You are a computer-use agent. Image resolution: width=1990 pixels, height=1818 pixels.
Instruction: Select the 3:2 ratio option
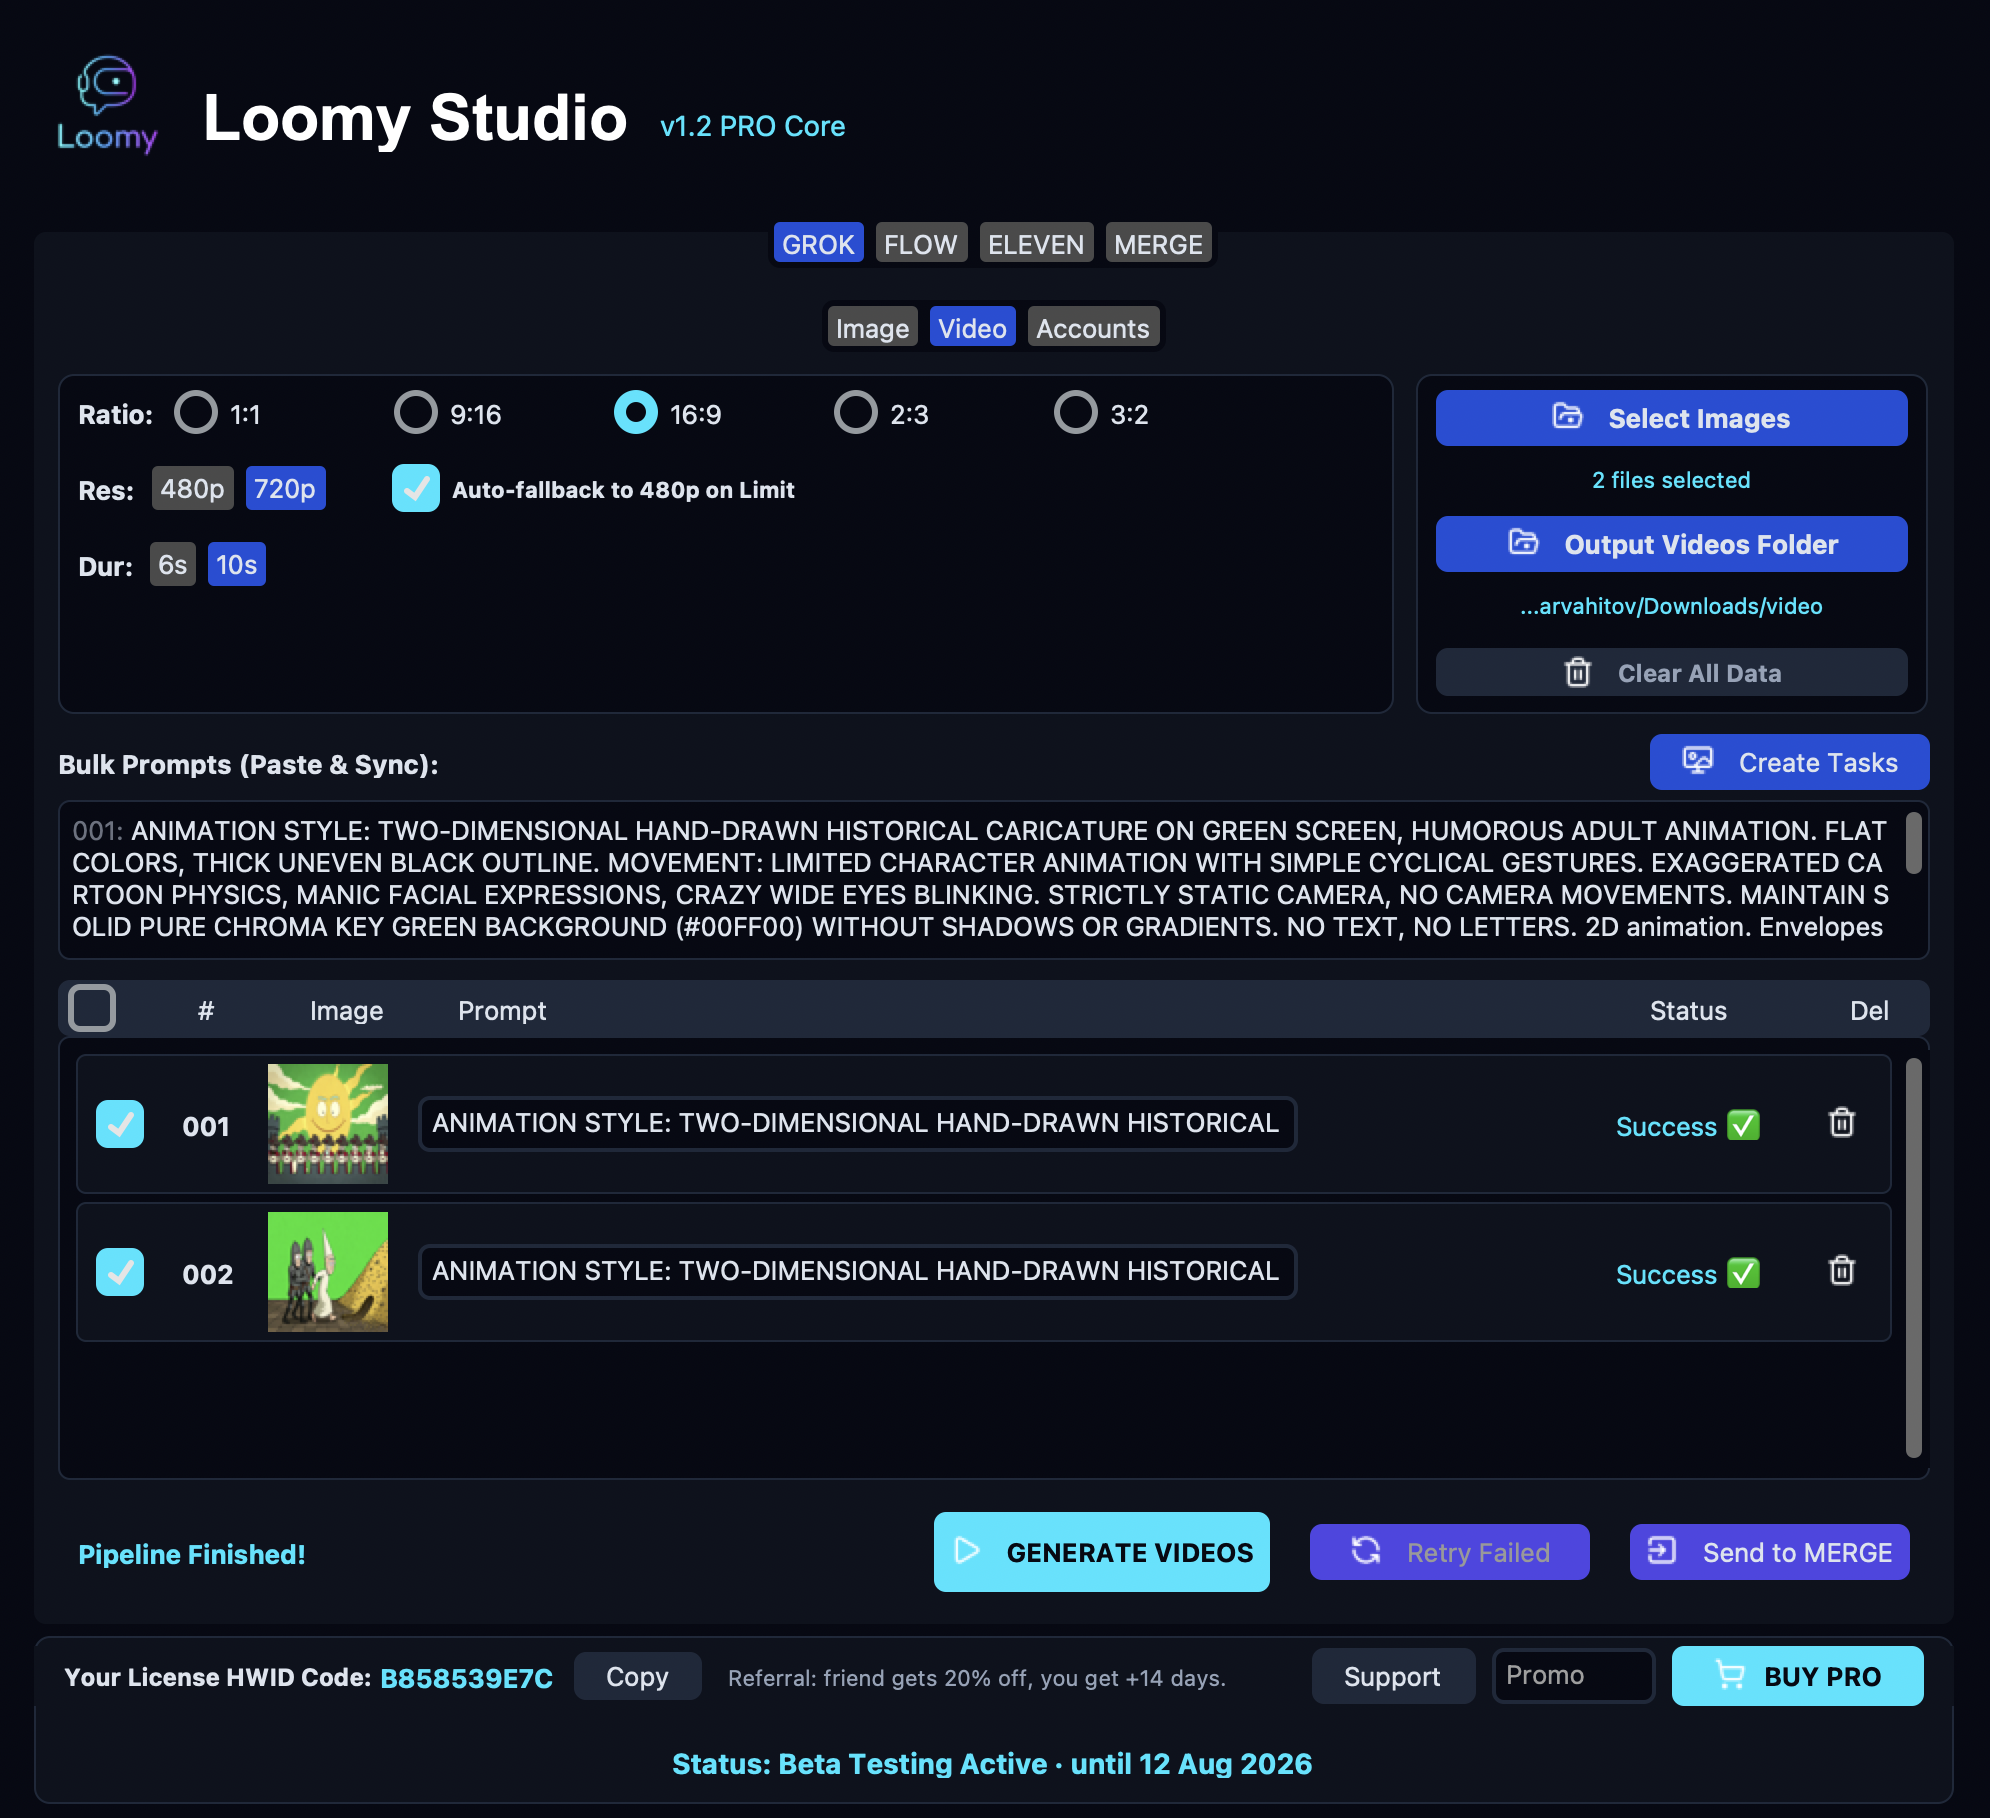(1075, 412)
